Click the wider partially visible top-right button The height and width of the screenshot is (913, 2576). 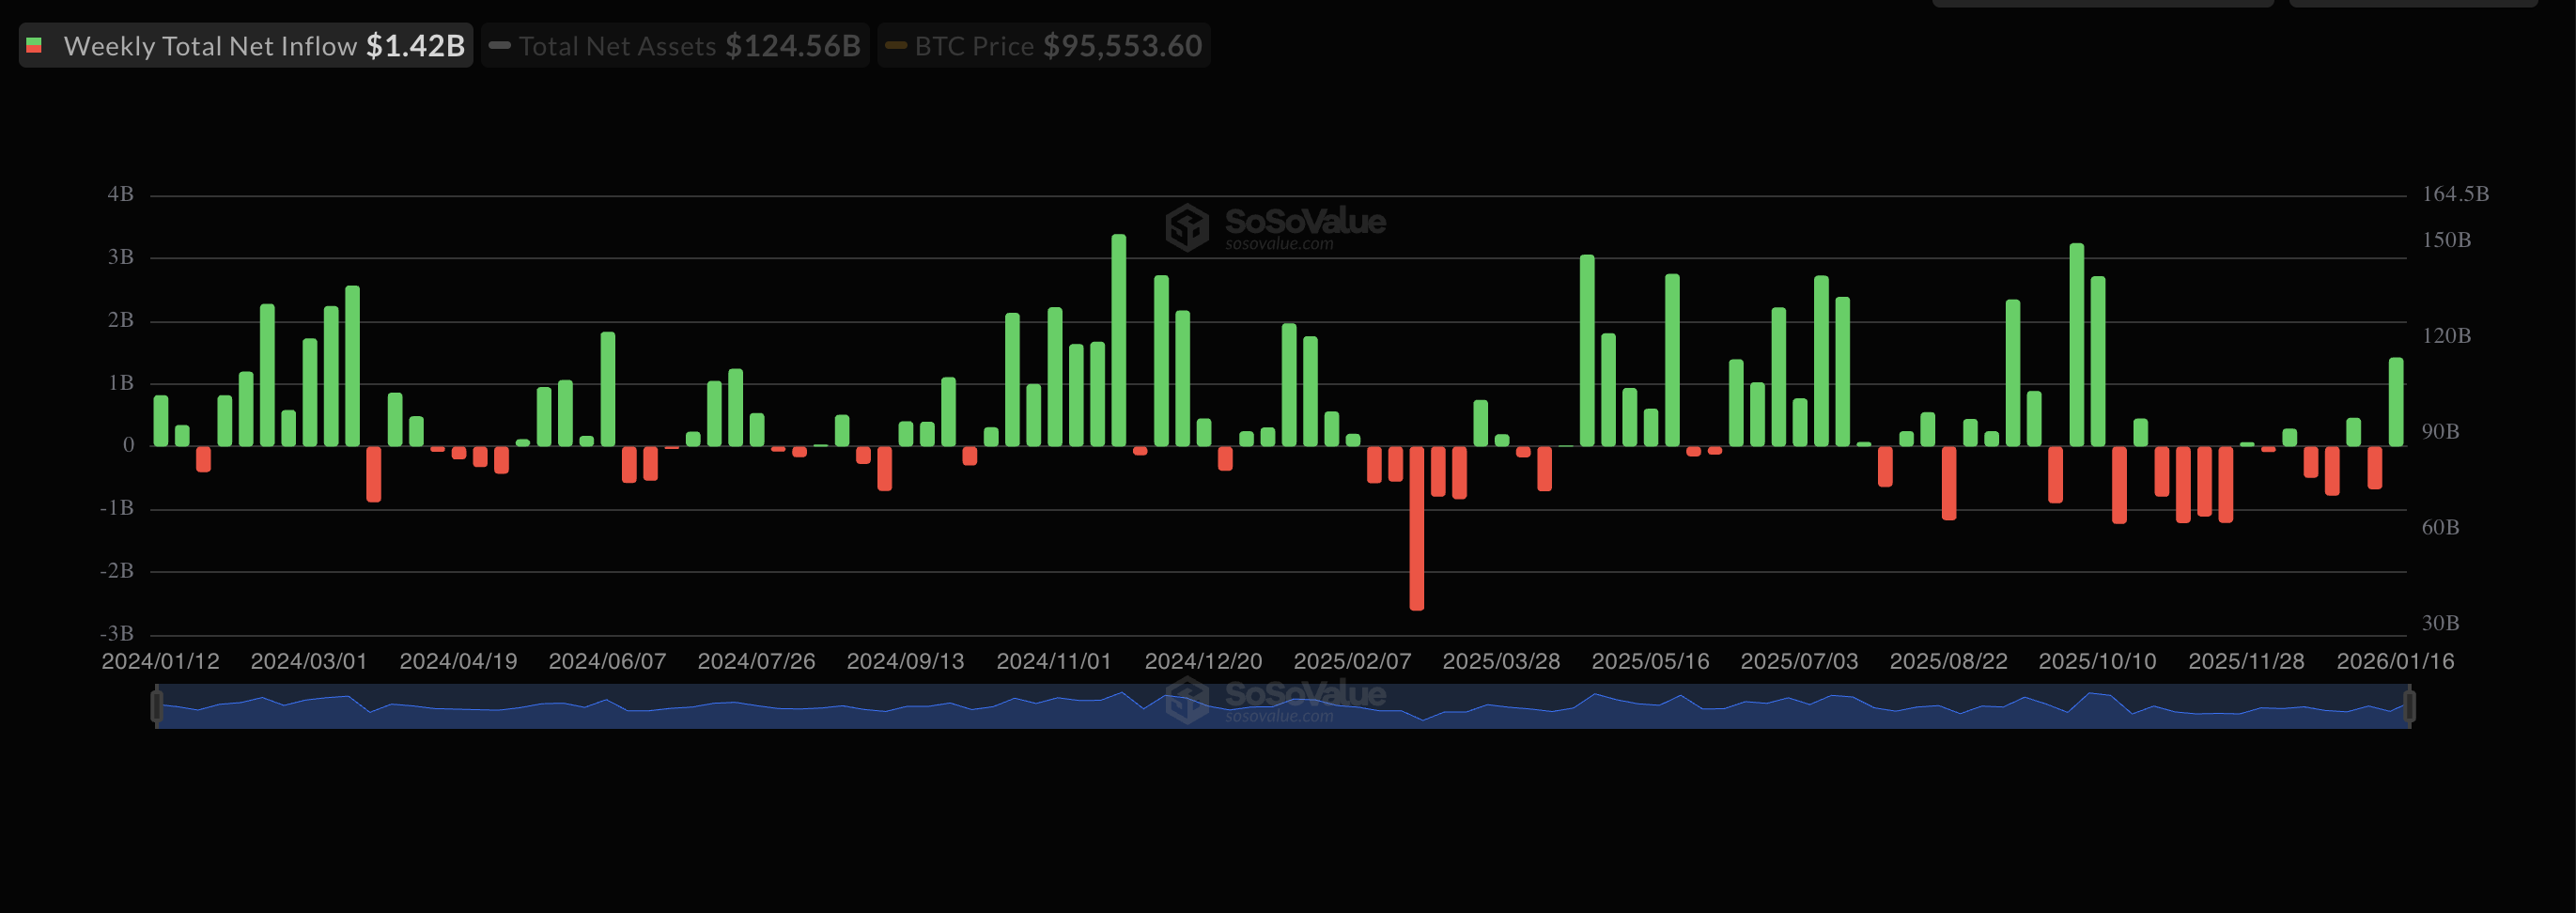[2102, 3]
